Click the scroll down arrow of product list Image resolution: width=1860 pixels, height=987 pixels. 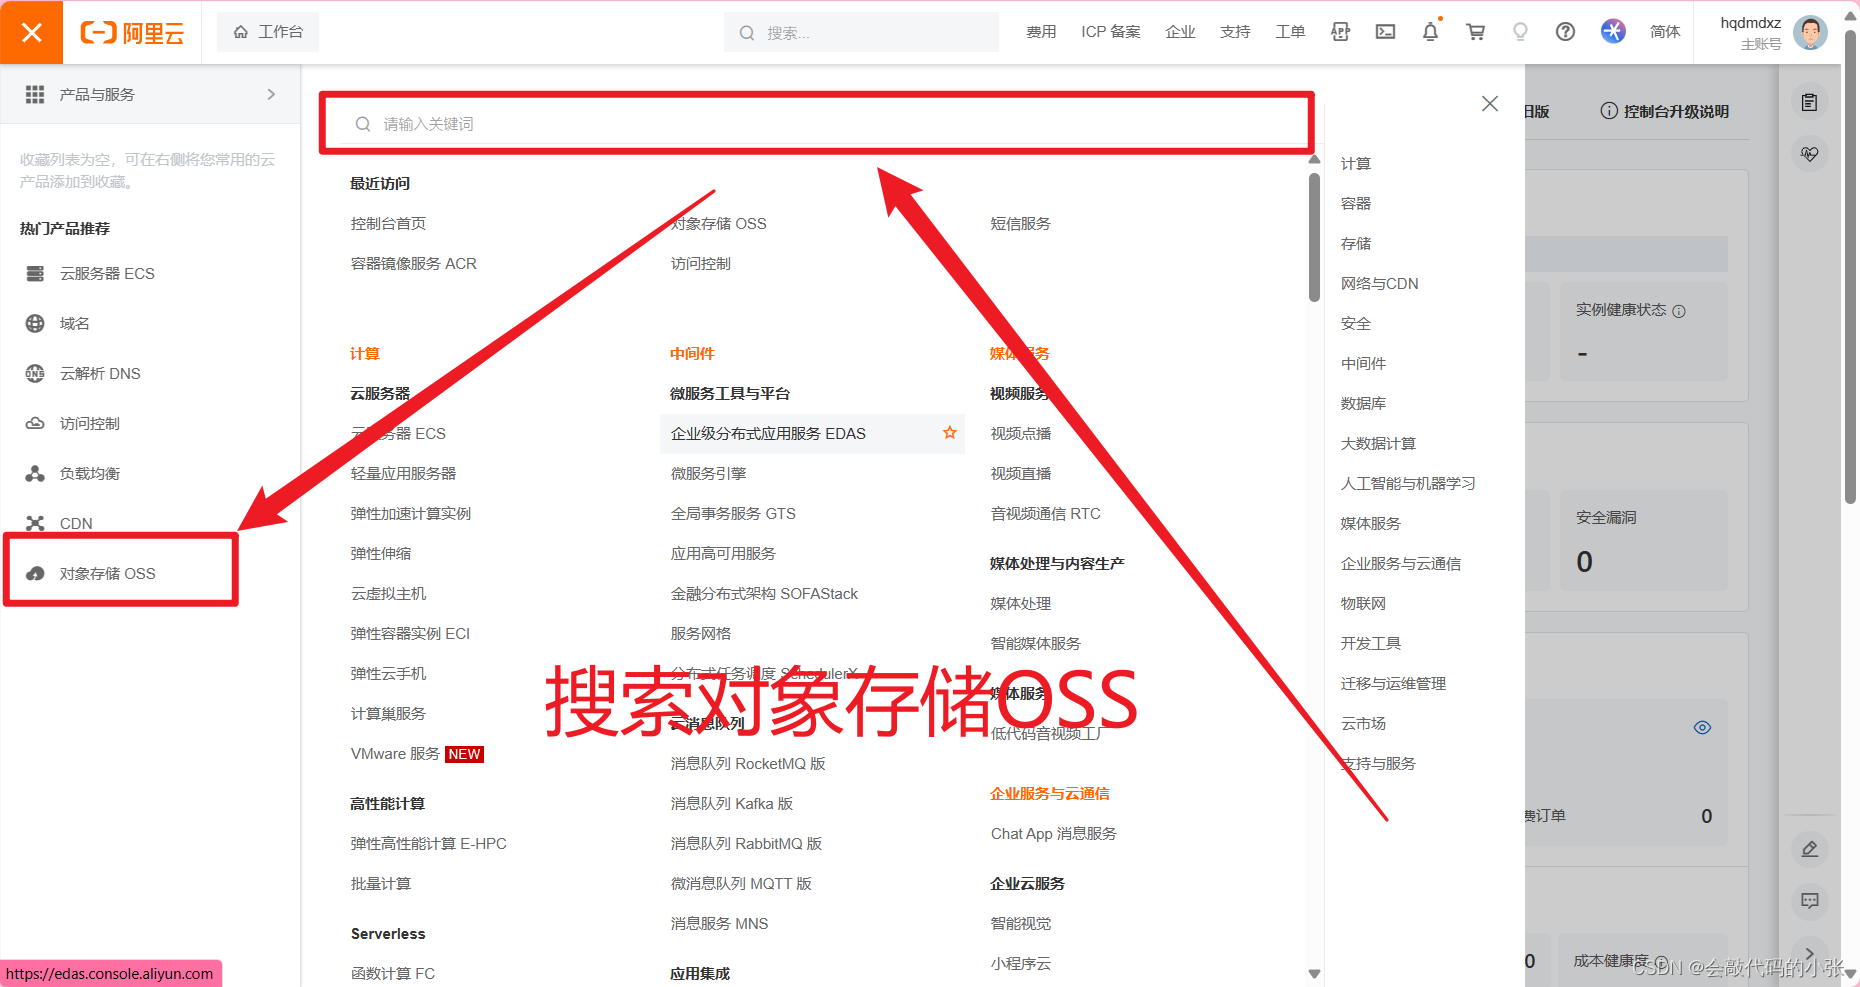pyautogui.click(x=1314, y=974)
